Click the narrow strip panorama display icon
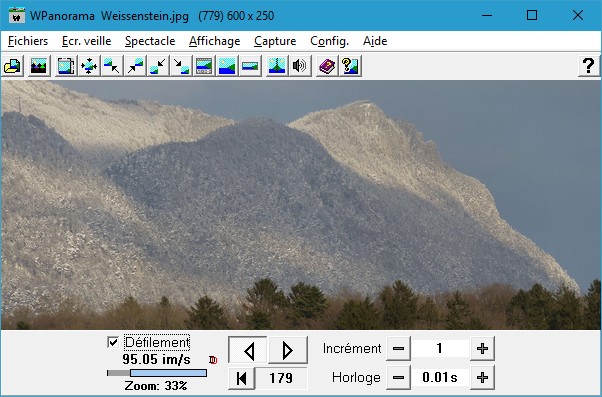 tap(250, 66)
